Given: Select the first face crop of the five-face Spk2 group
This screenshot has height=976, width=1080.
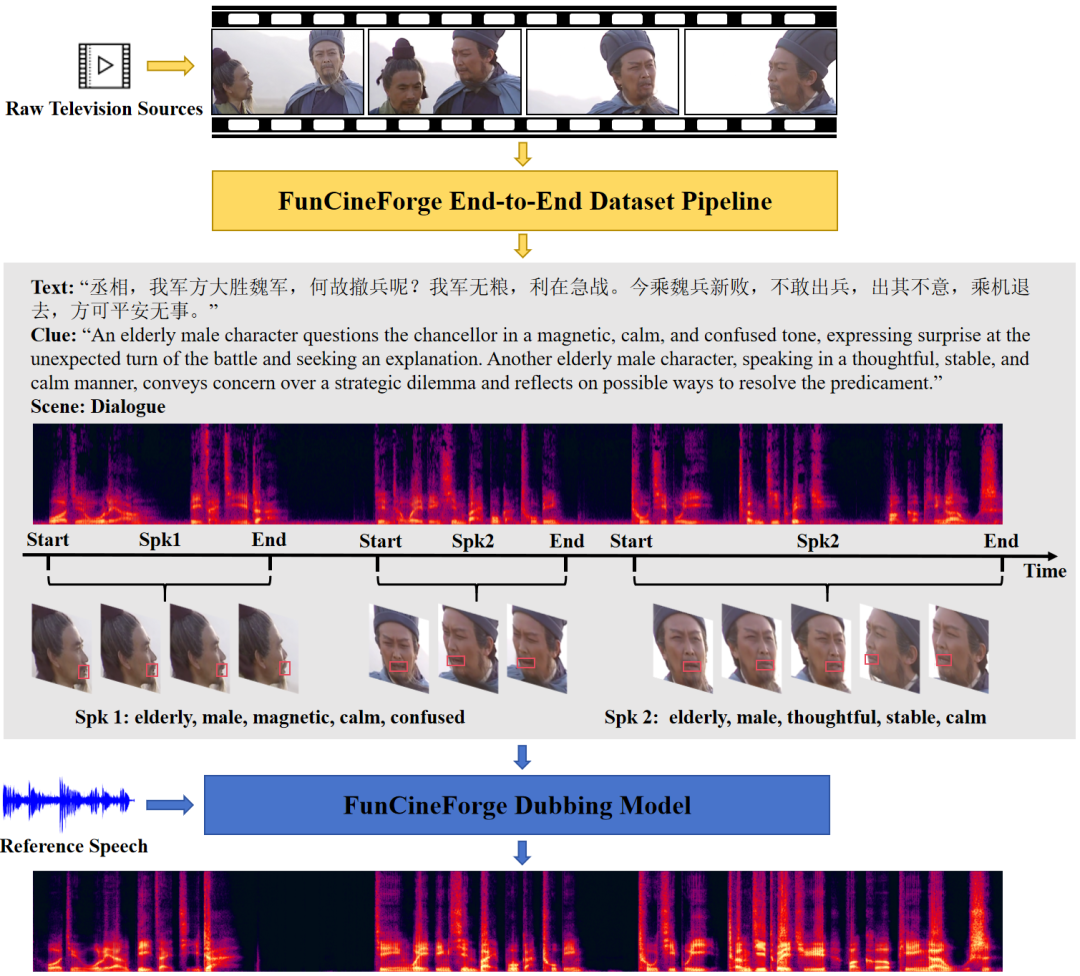Looking at the screenshot, I should [x=683, y=648].
